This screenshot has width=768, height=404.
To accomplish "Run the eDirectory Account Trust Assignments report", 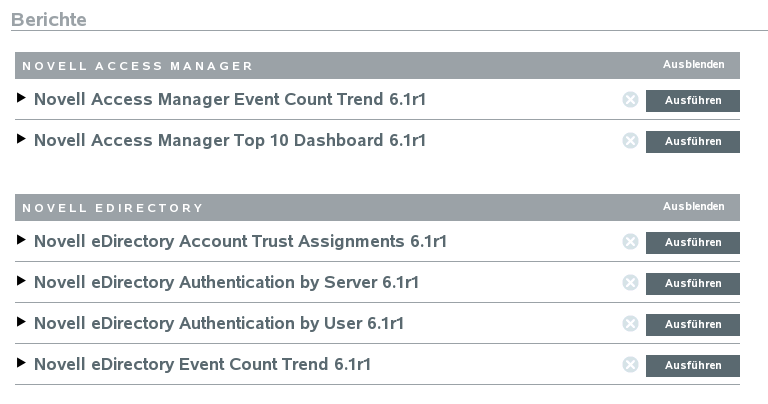I will pos(692,243).
